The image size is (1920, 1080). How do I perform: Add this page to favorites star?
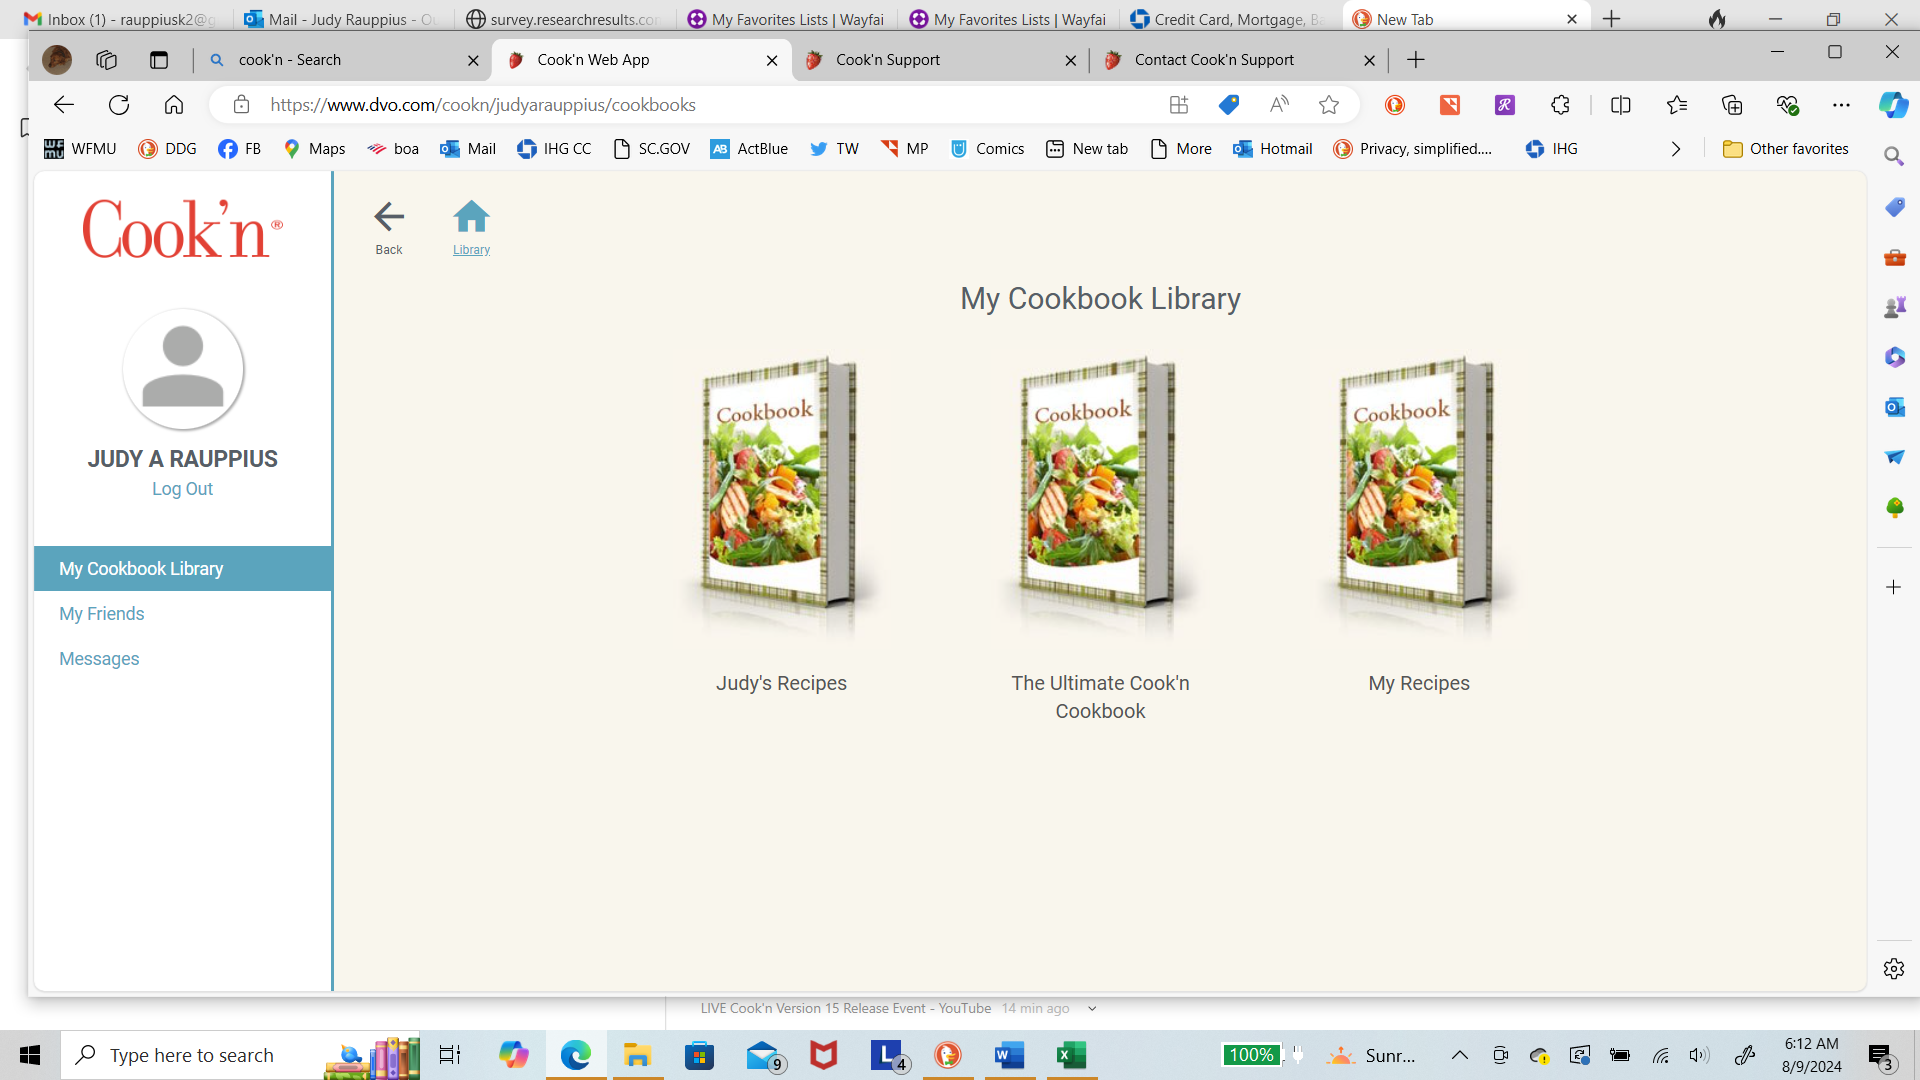[x=1329, y=105]
